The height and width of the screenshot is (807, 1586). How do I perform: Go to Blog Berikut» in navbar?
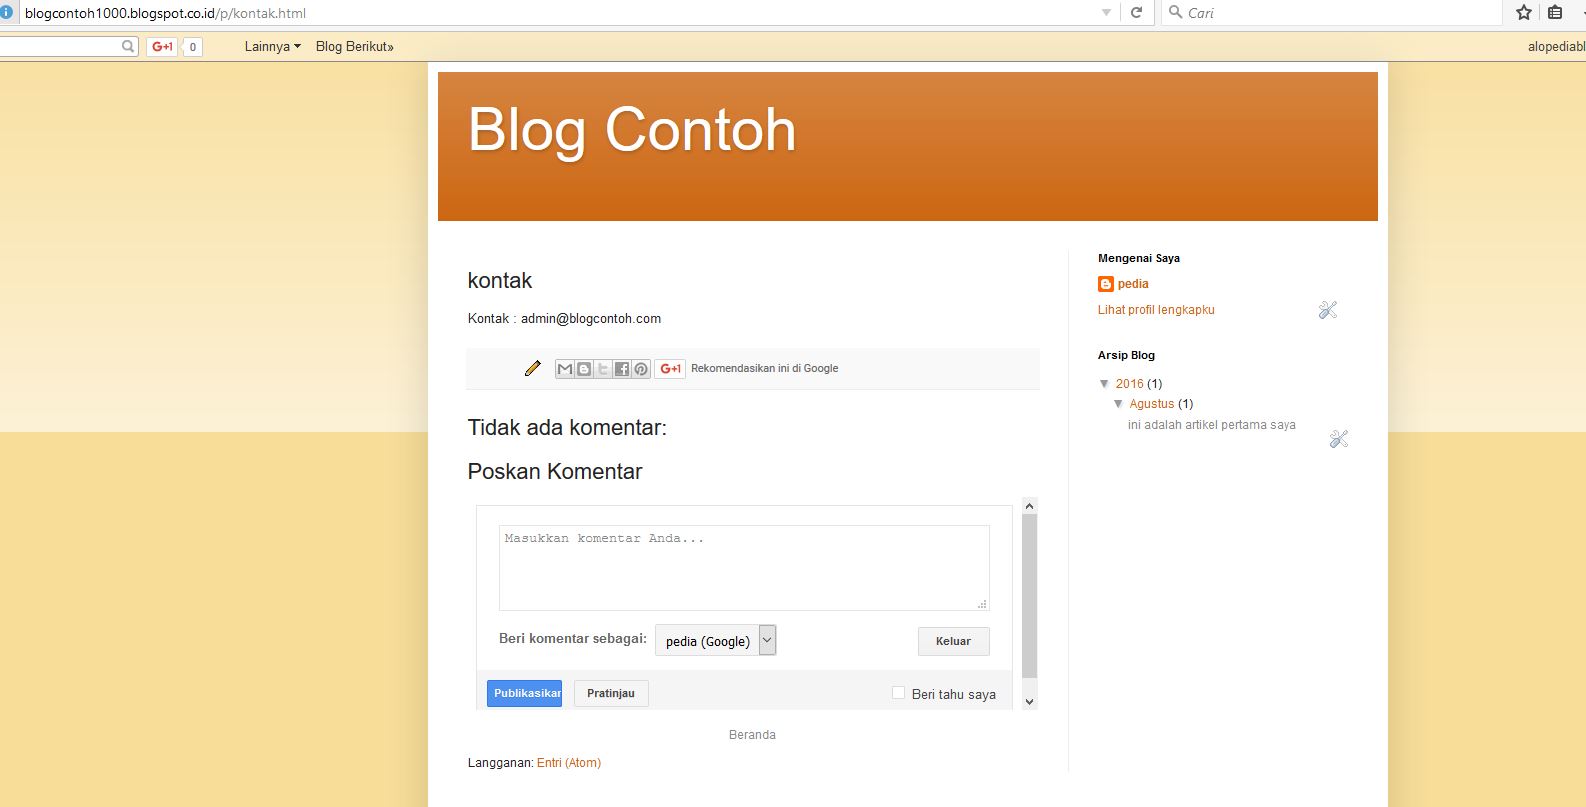tap(354, 47)
